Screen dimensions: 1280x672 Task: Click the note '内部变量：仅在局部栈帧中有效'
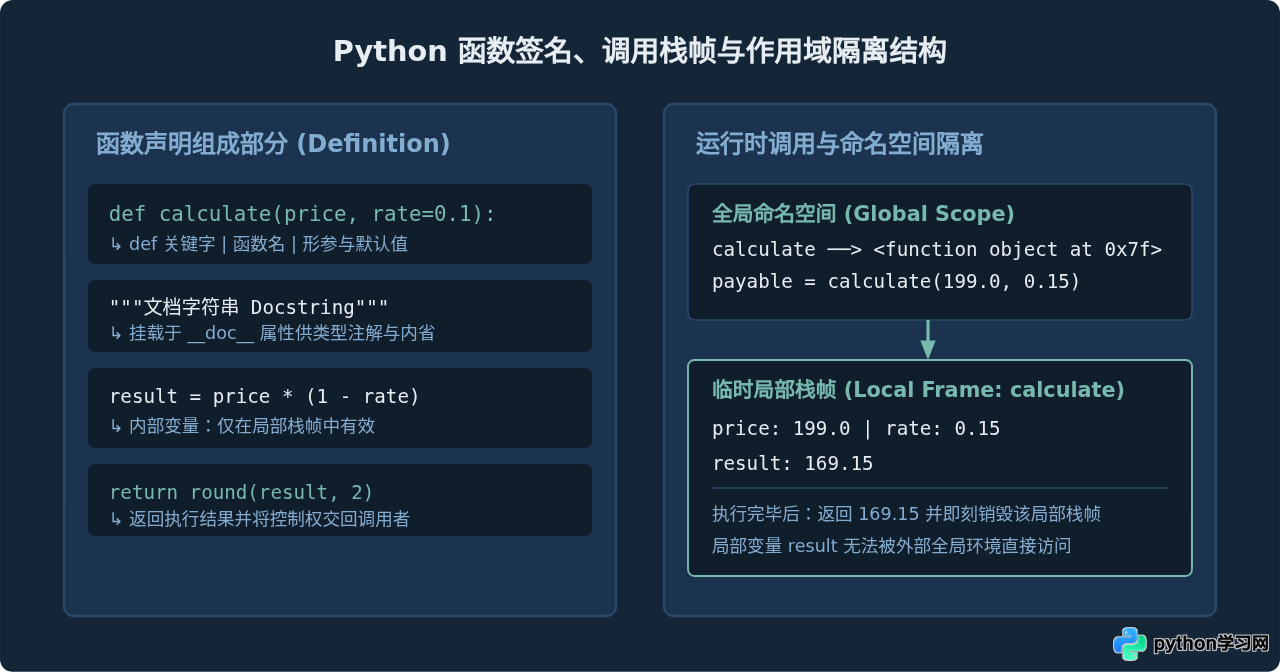coord(242,426)
